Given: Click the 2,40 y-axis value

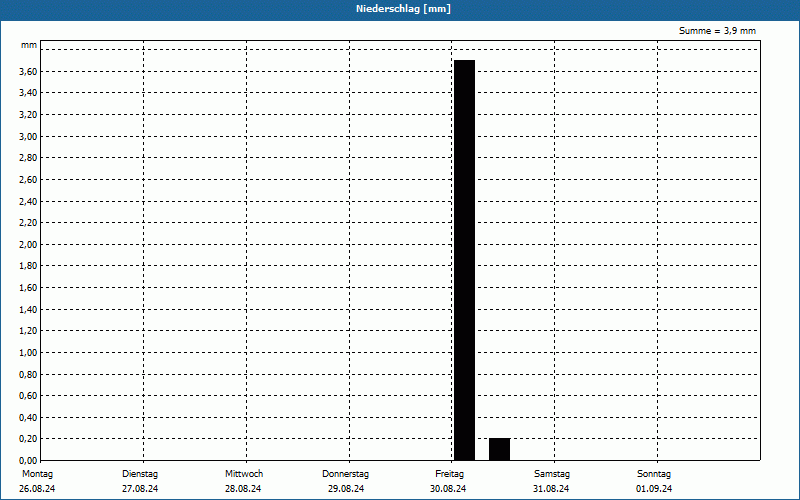Looking at the screenshot, I should tap(28, 202).
